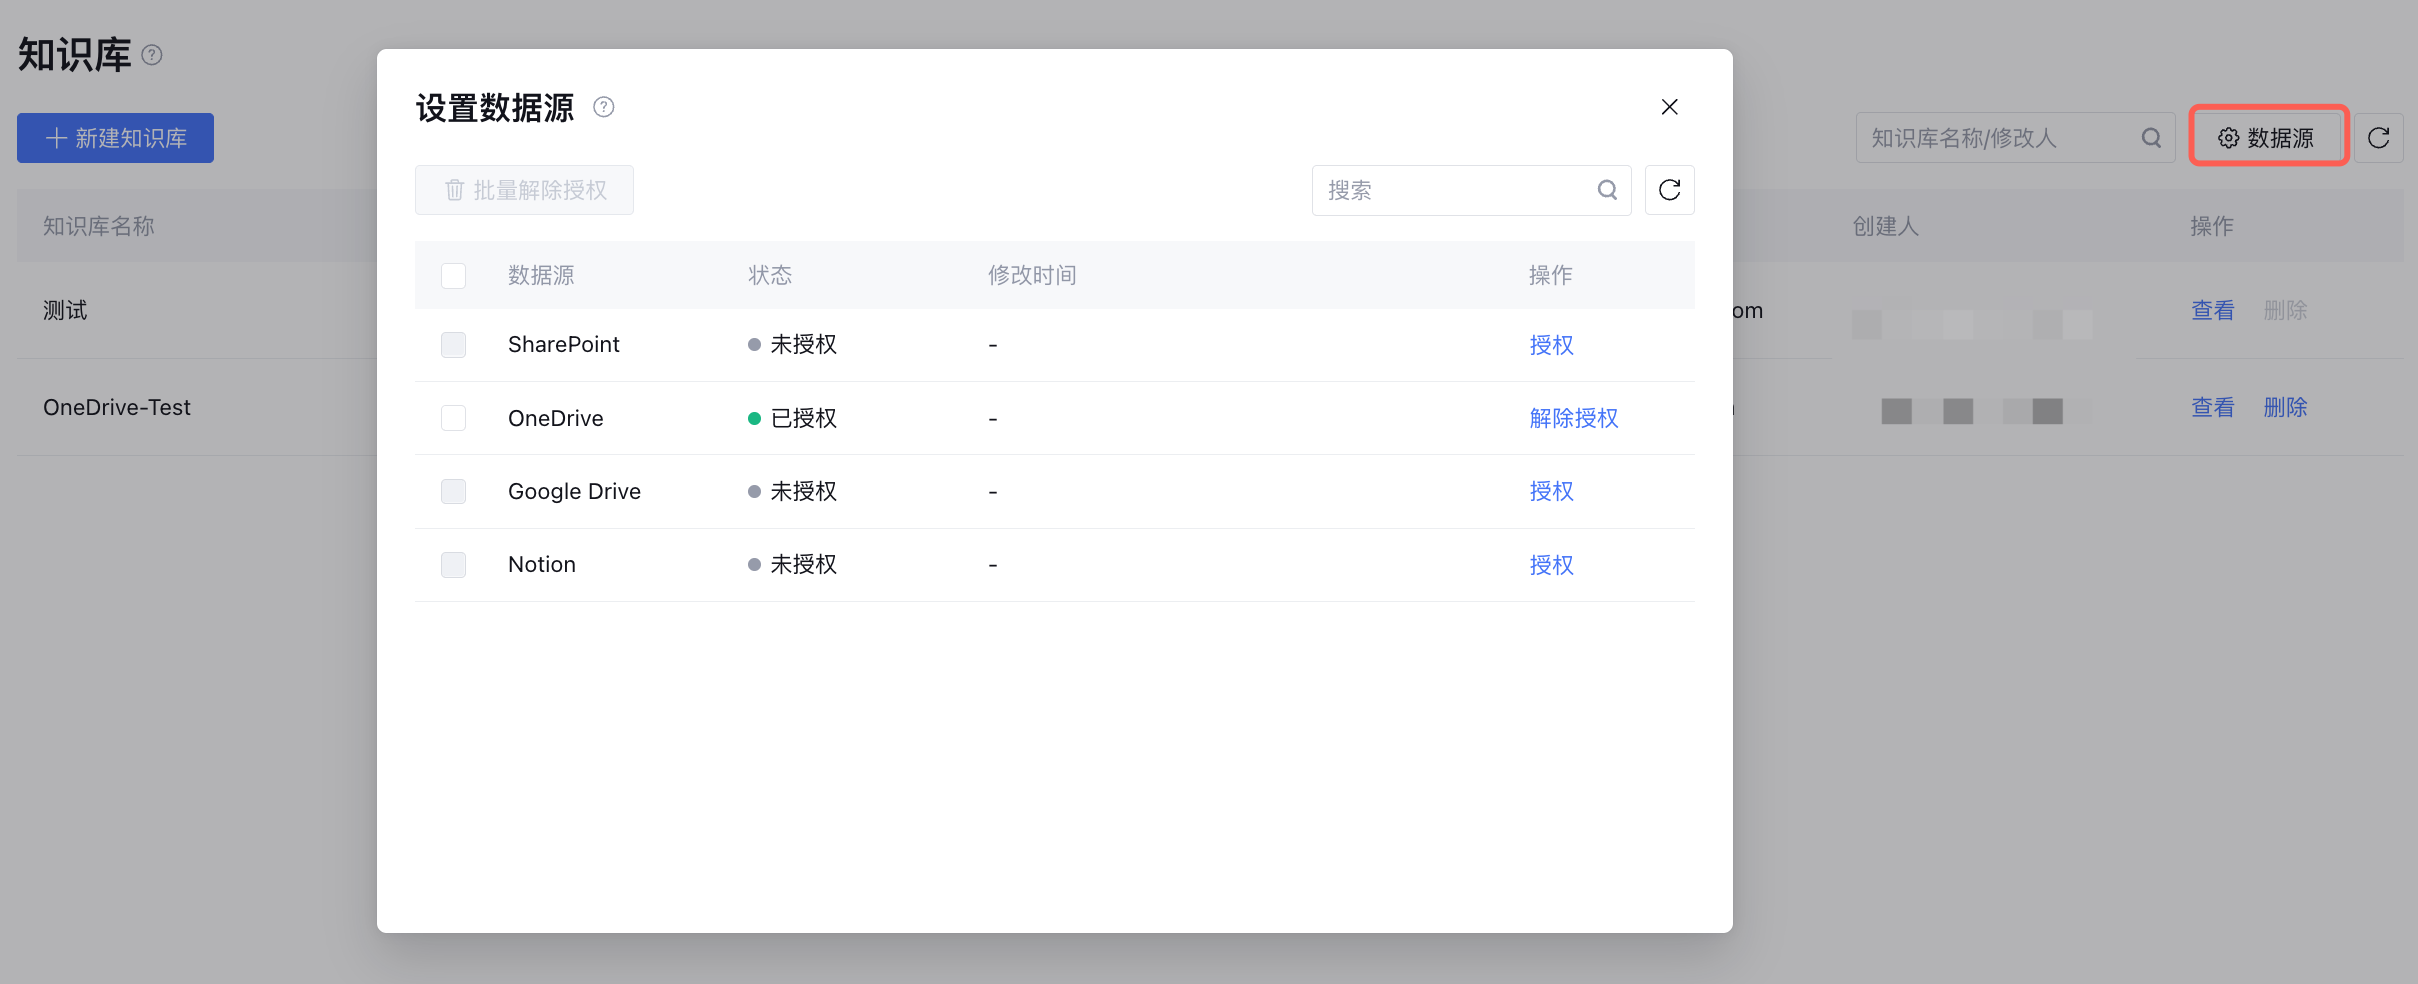Click the OneDrive-Test knowledge base name

117,408
